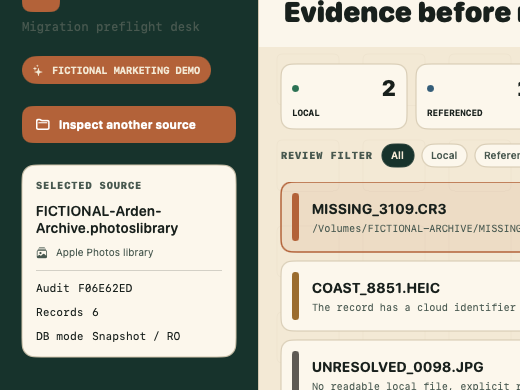This screenshot has width=520, height=390.
Task: Click the orange marker on MISSING_3109.CR3
Action: (x=295, y=217)
